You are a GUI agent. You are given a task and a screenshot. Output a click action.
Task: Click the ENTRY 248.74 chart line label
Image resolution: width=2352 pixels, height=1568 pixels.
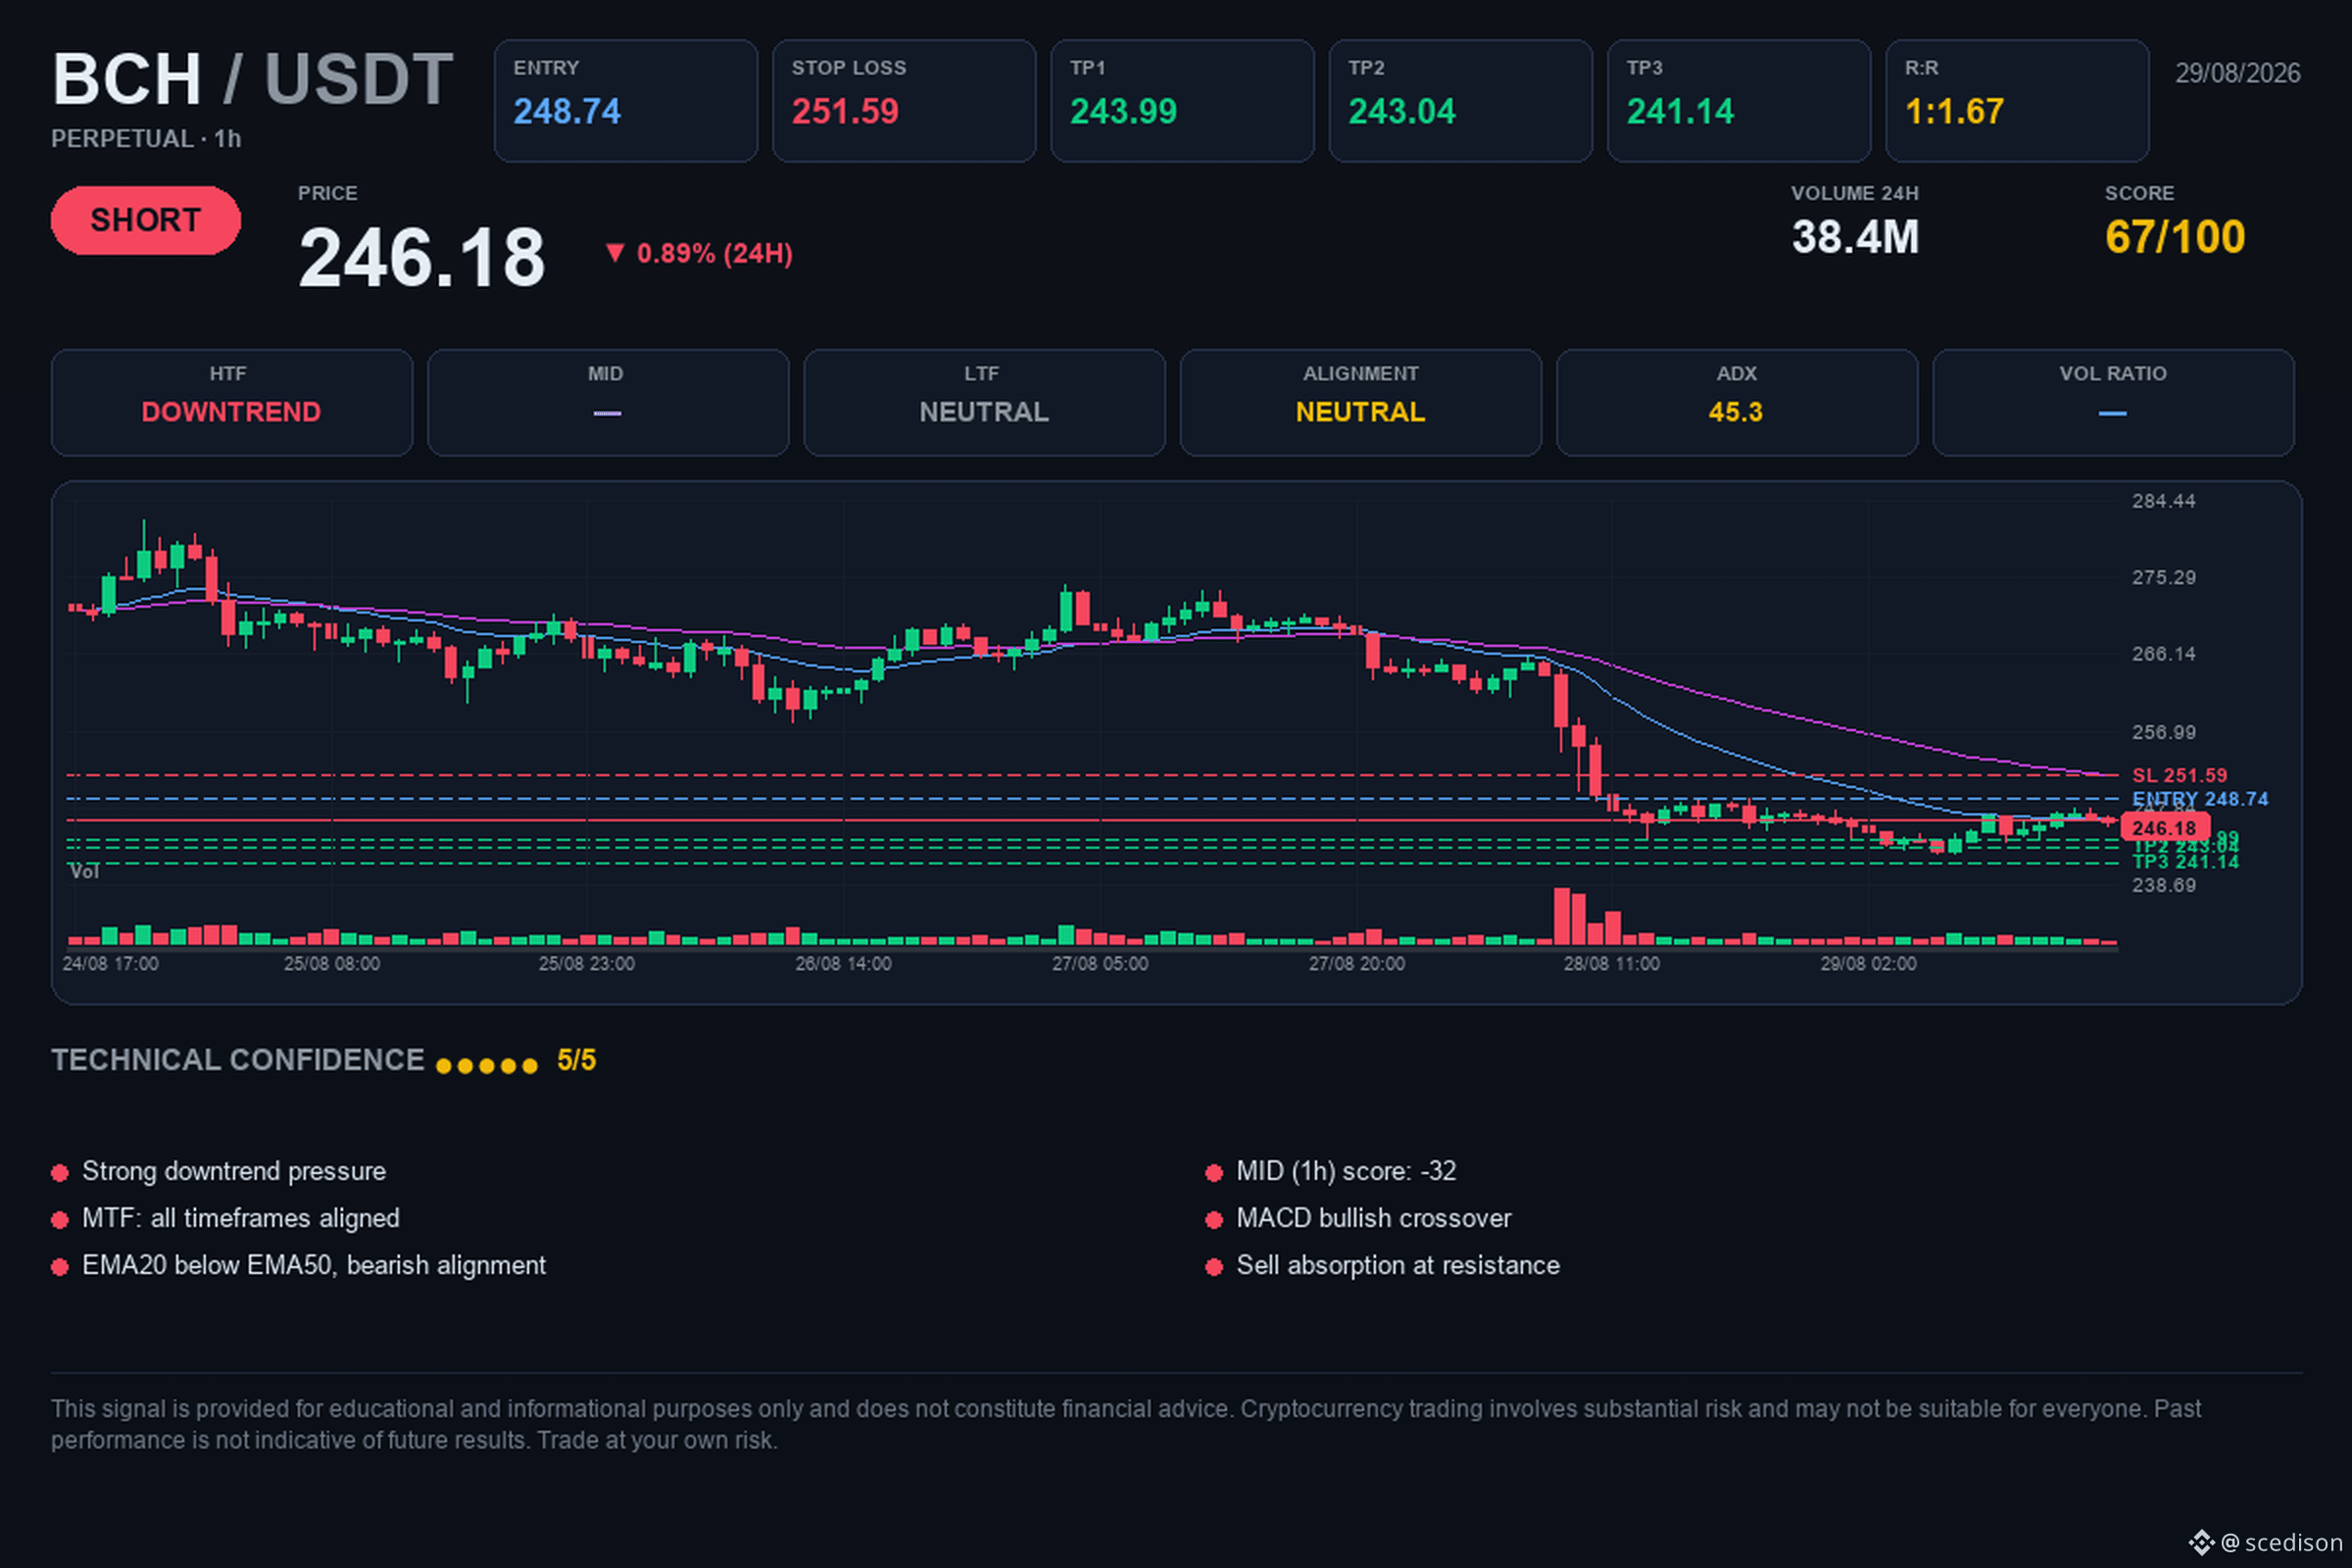click(2200, 799)
